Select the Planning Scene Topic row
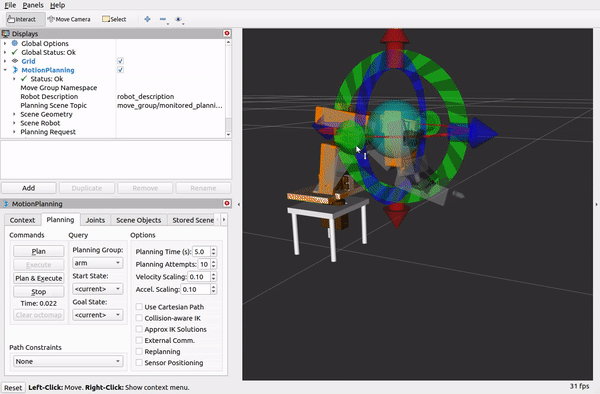This screenshot has height=394, width=600. [113, 105]
